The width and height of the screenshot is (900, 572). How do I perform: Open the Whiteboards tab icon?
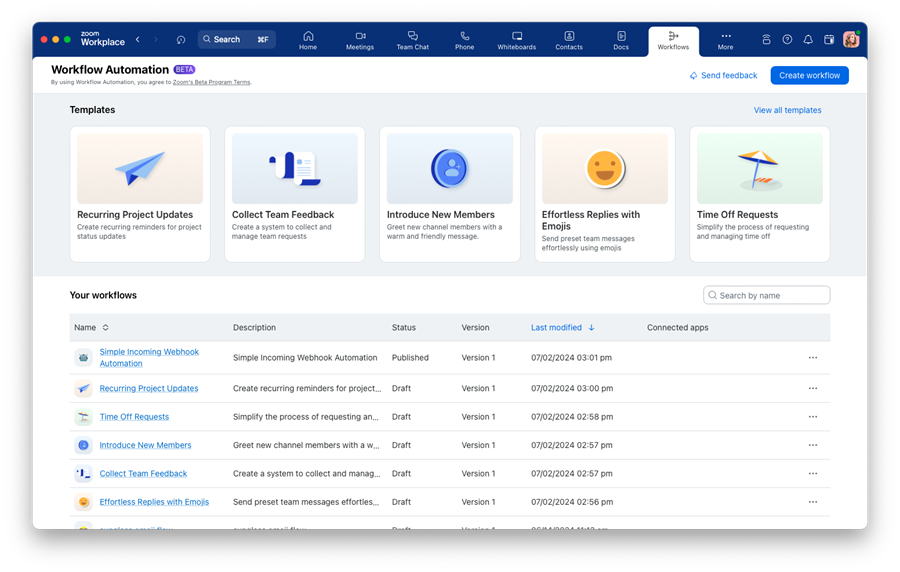coord(517,40)
